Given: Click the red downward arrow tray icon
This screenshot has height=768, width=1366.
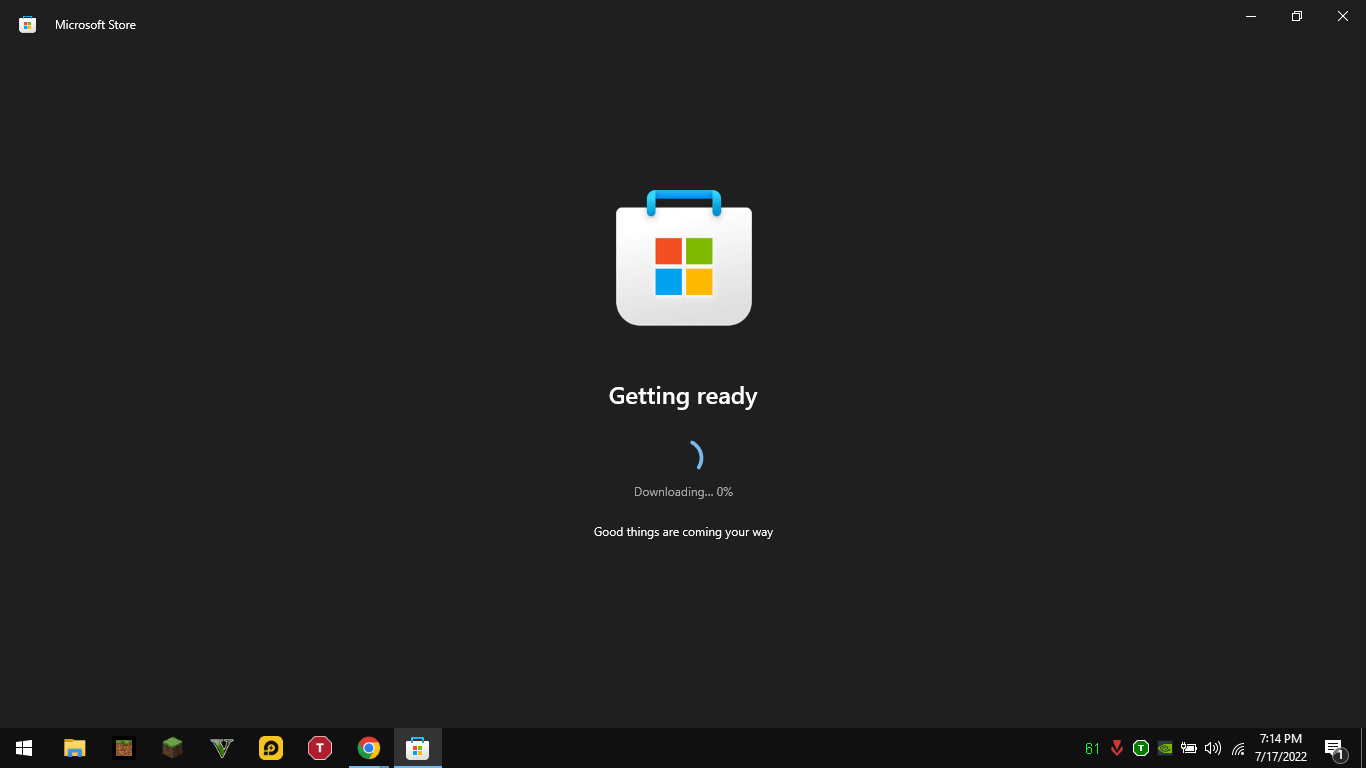Looking at the screenshot, I should click(1117, 748).
